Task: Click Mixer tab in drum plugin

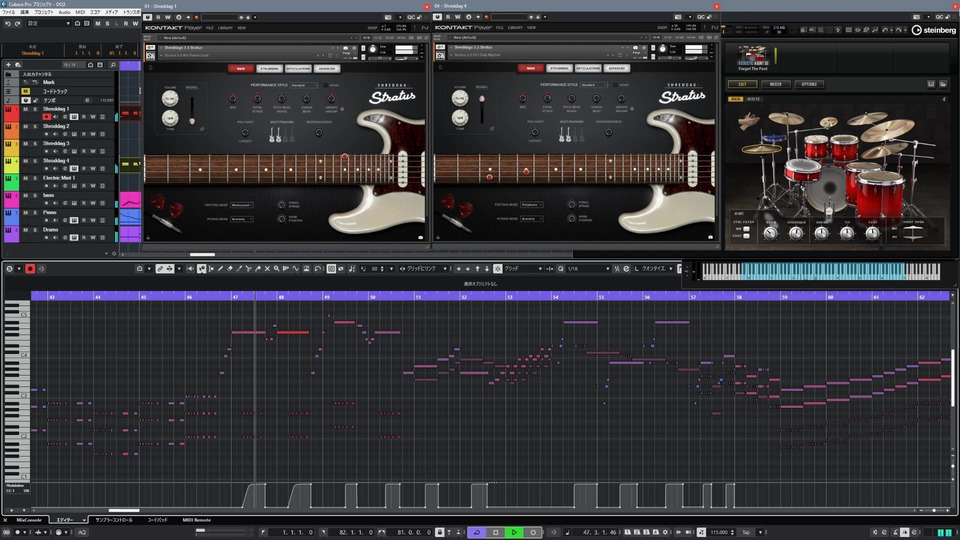Action: coord(776,84)
